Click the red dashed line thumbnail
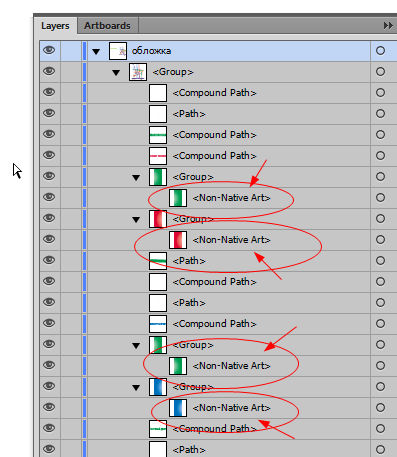Viewport: 397px width, 457px height. (158, 156)
